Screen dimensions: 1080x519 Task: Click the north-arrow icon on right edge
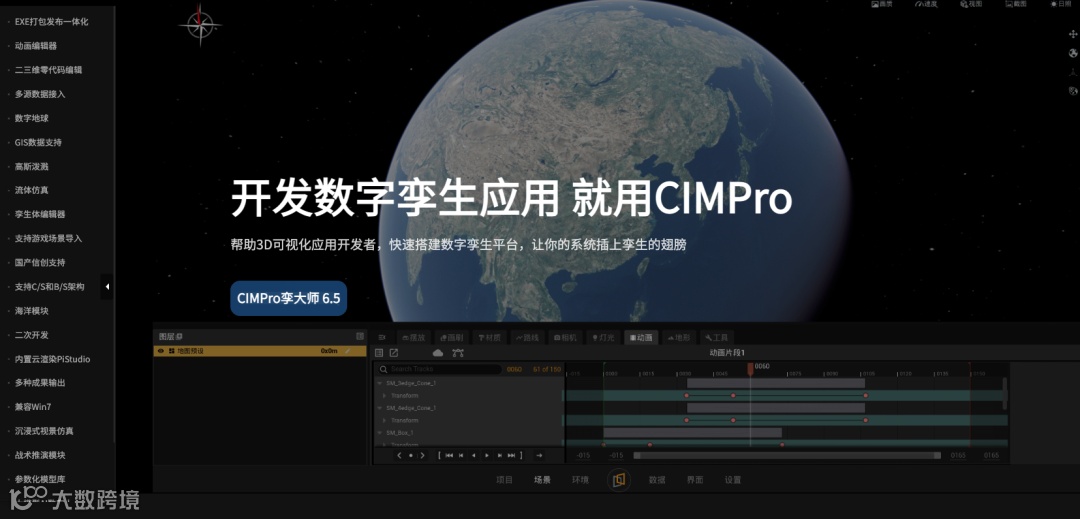1072,72
